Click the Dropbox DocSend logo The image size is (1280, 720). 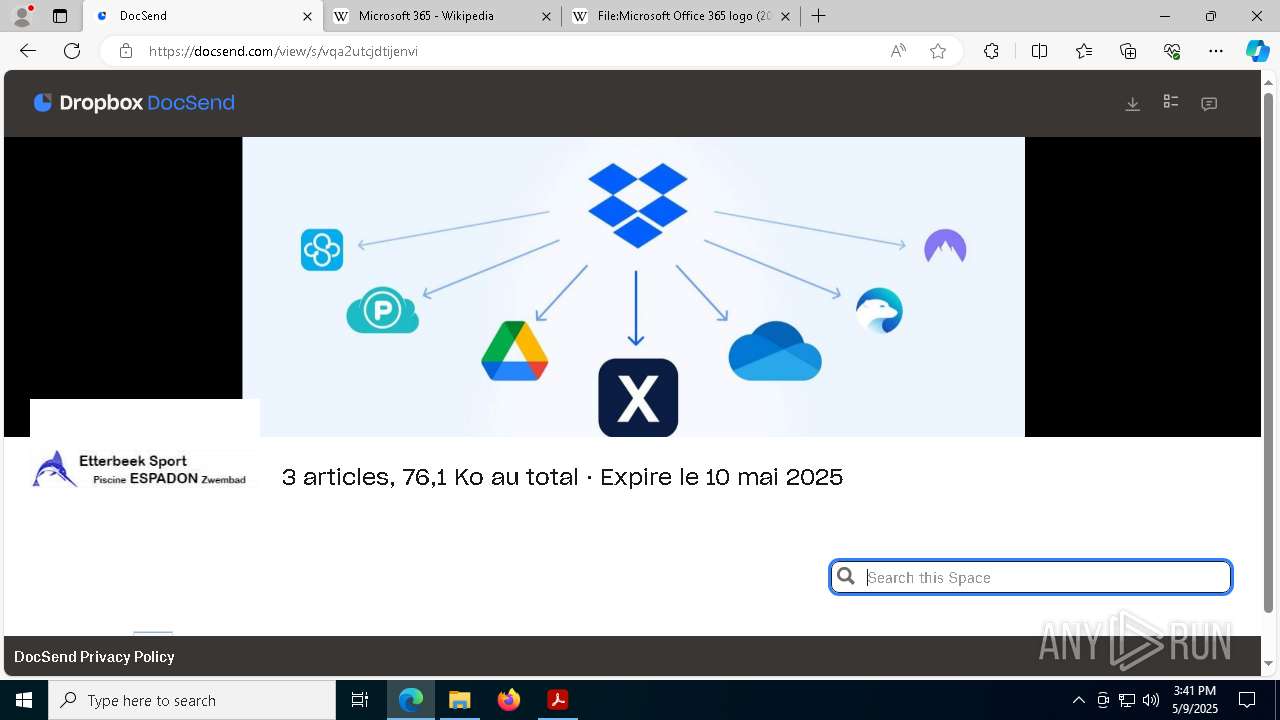pyautogui.click(x=134, y=103)
